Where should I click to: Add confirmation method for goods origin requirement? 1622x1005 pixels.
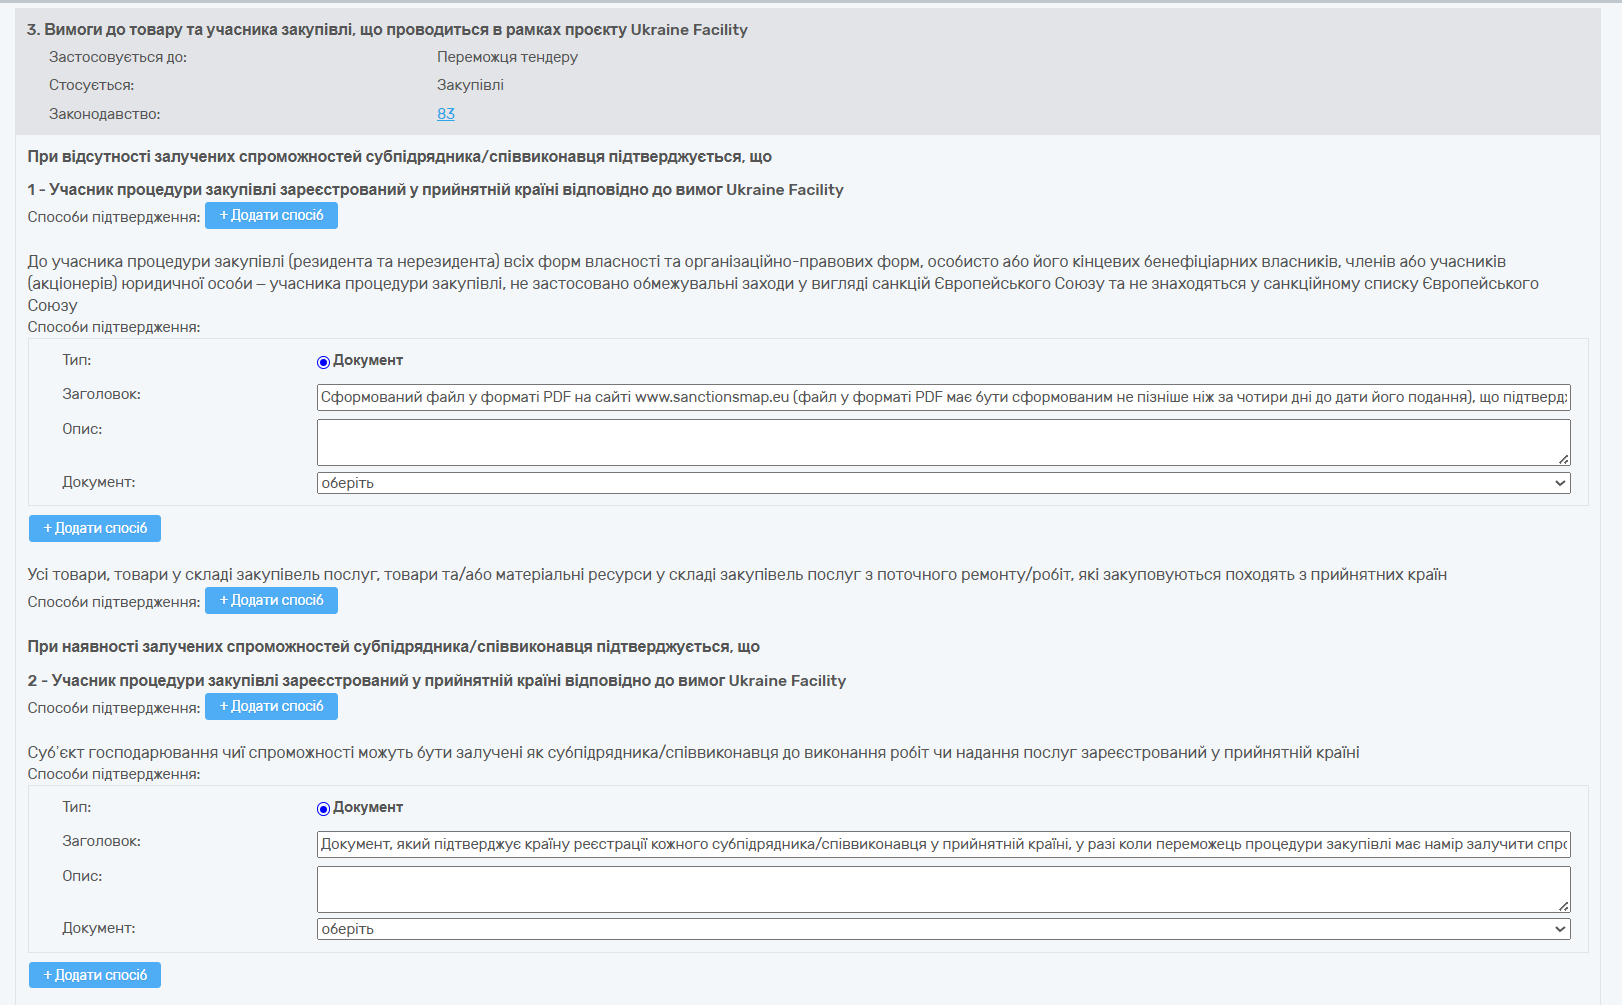[x=271, y=601]
